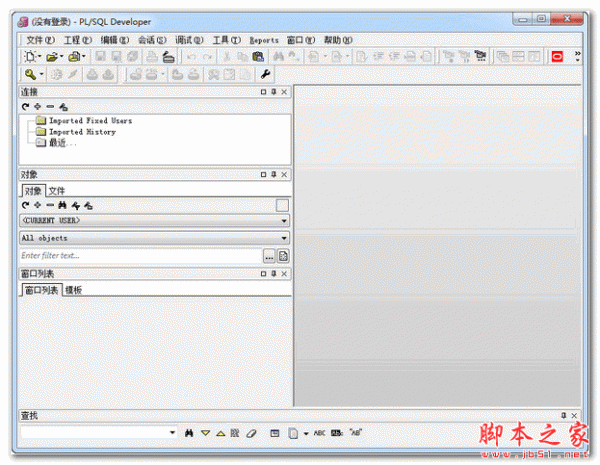This screenshot has width=600, height=465.
Task: Close the 窗口列表 panel
Action: point(284,274)
